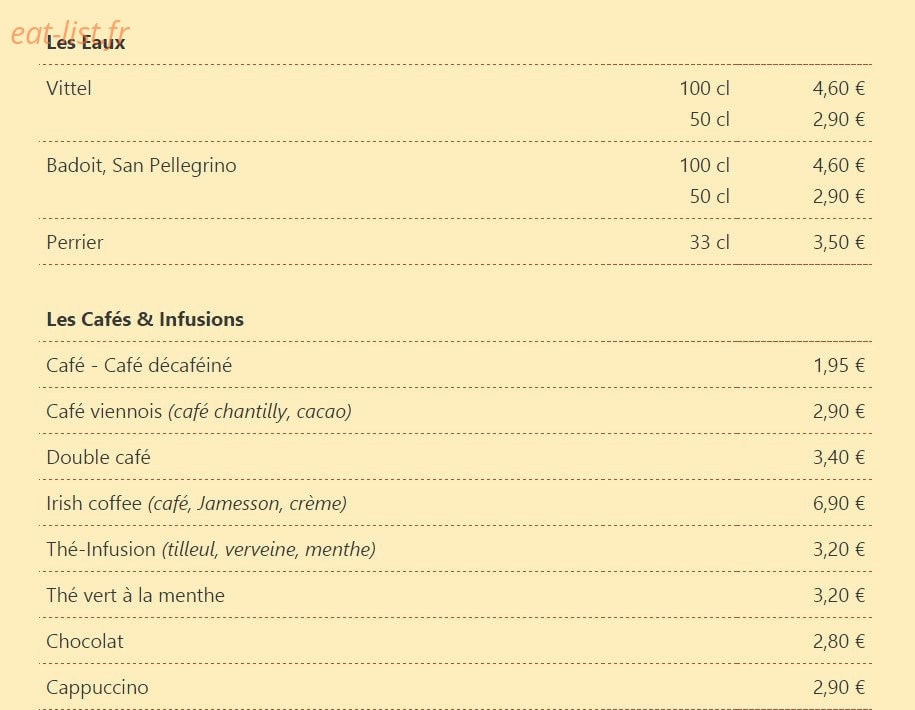This screenshot has width=915, height=710.
Task: Select Cappuccino menu entry
Action: pos(97,687)
